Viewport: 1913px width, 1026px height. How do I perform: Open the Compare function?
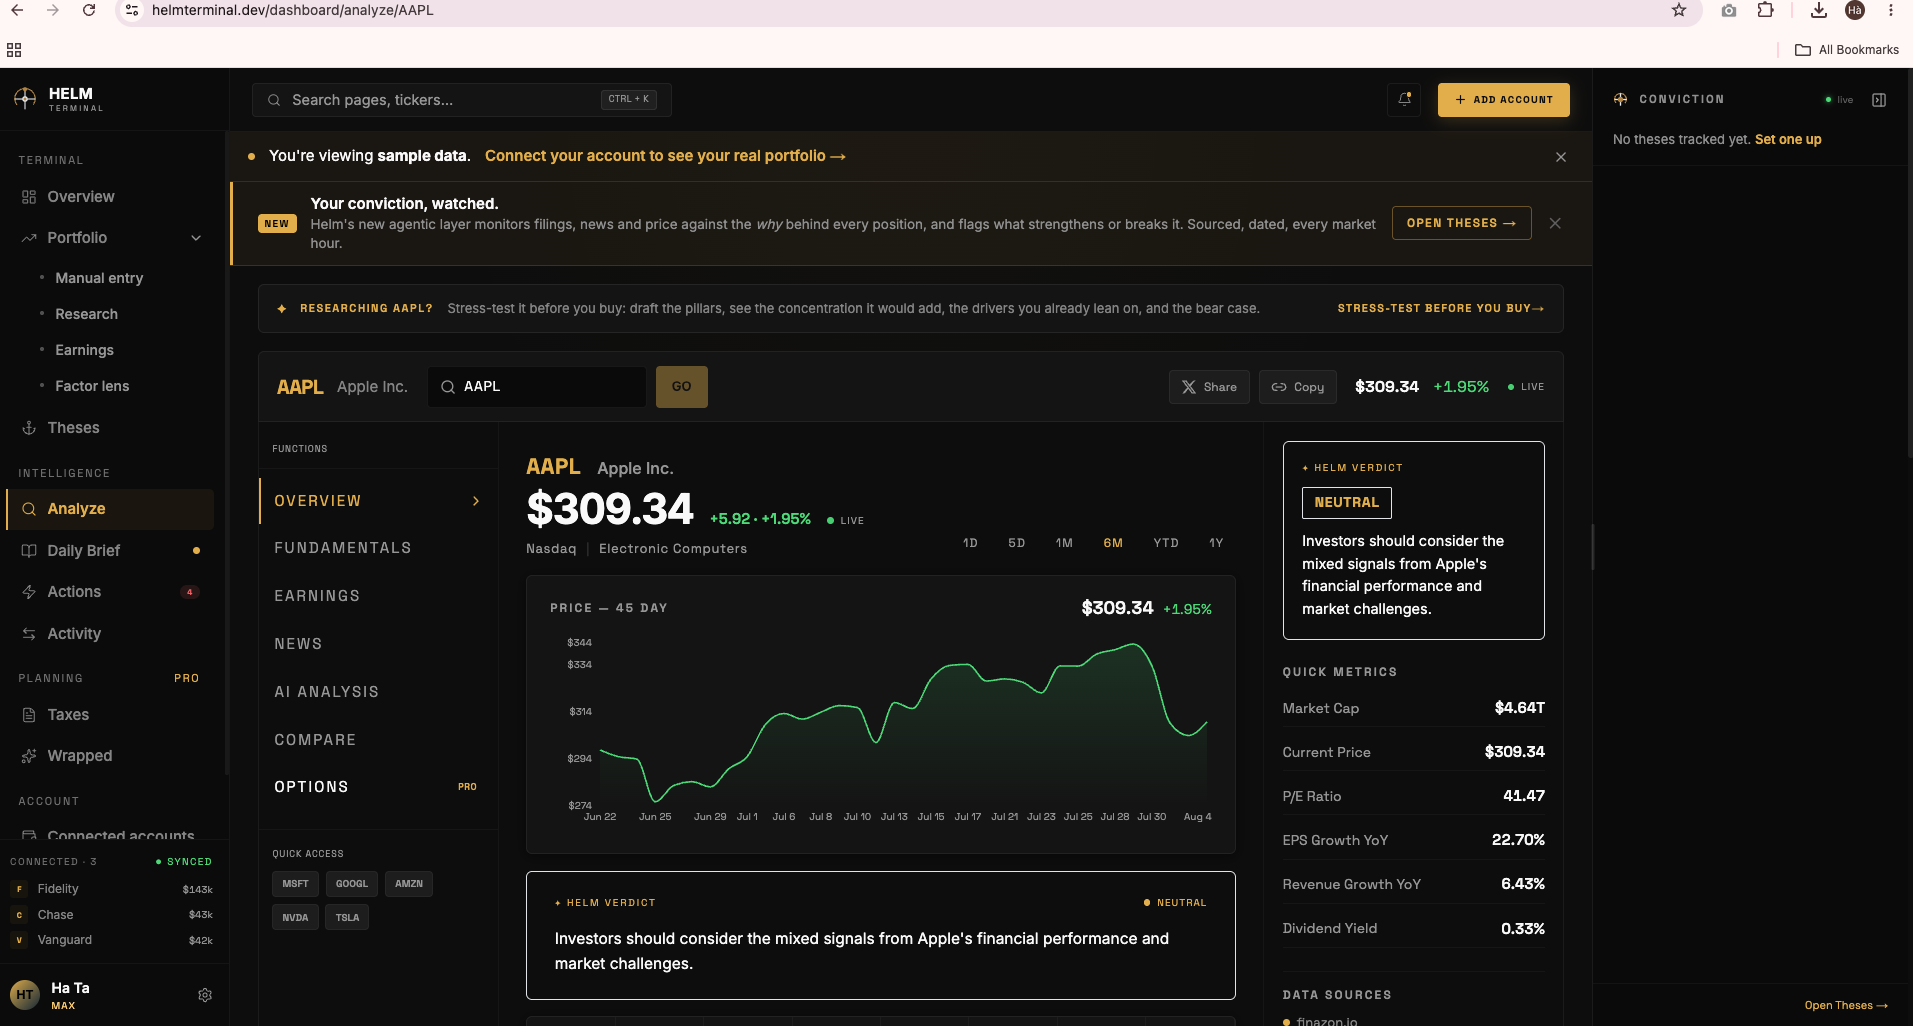pyautogui.click(x=378, y=740)
